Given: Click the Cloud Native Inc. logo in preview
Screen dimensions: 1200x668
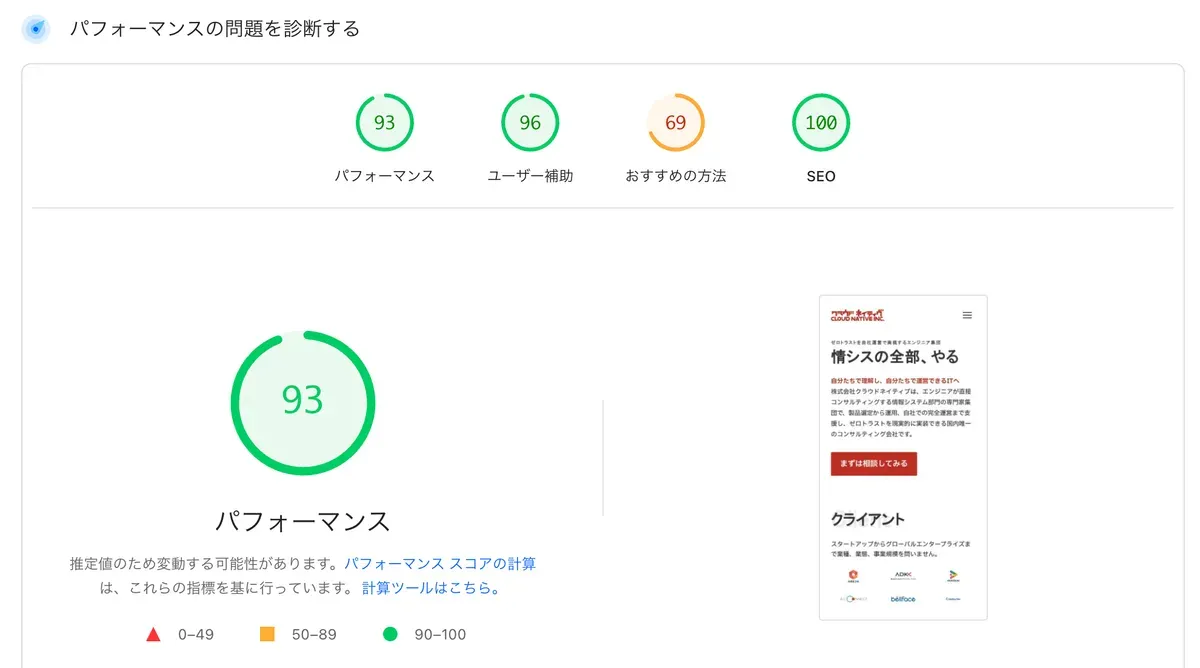Looking at the screenshot, I should pos(858,315).
